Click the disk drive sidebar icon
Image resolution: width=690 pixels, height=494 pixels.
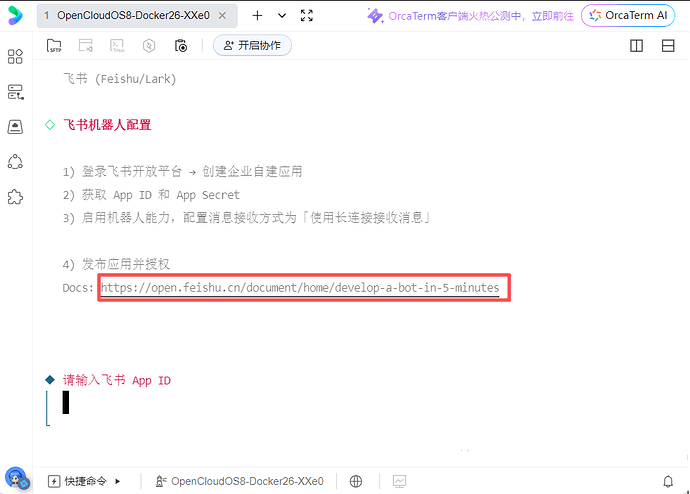click(x=15, y=127)
